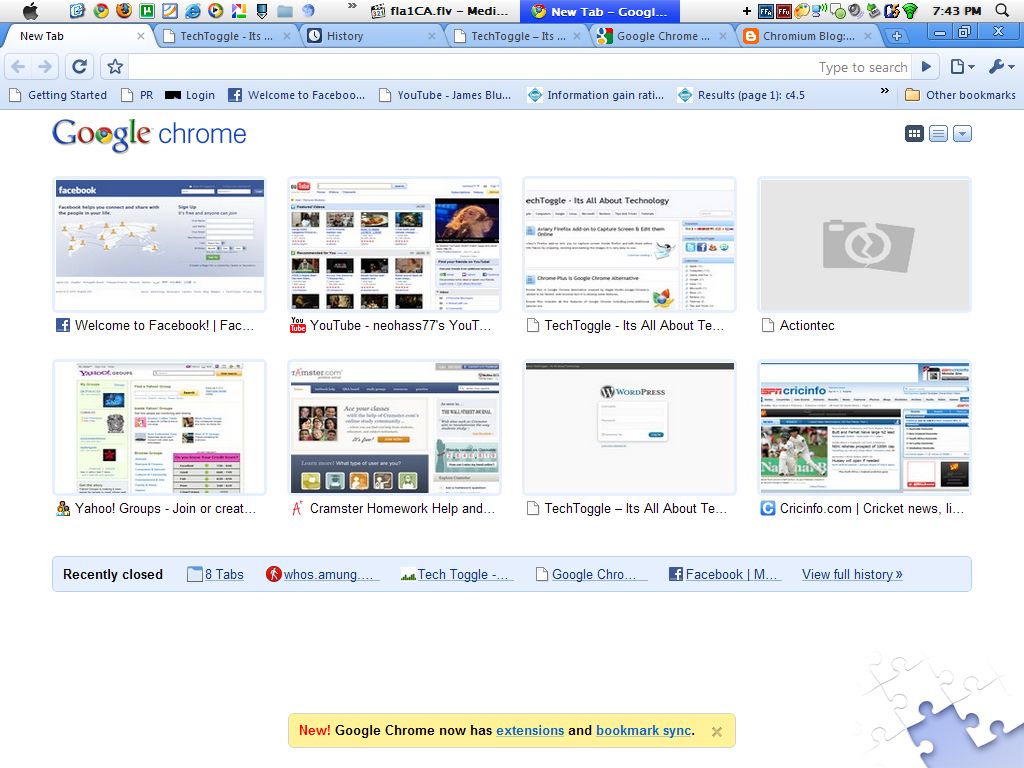Reload the page with the refresh icon
The width and height of the screenshot is (1024, 768).
click(80, 67)
